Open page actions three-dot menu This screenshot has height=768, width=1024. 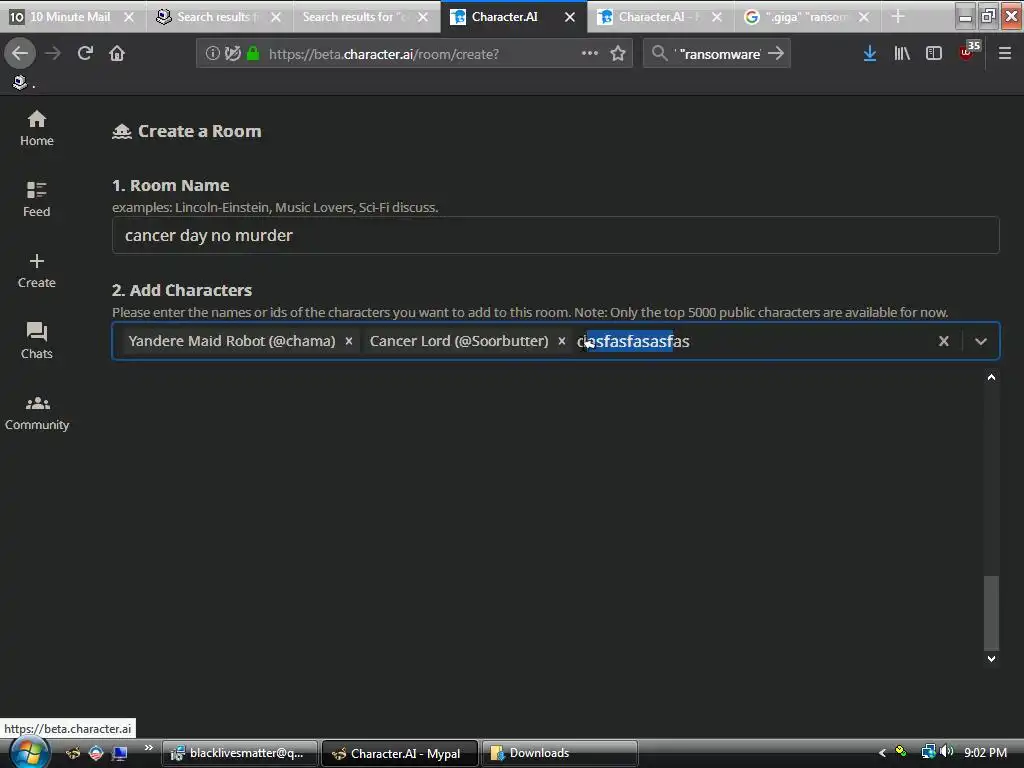point(590,54)
